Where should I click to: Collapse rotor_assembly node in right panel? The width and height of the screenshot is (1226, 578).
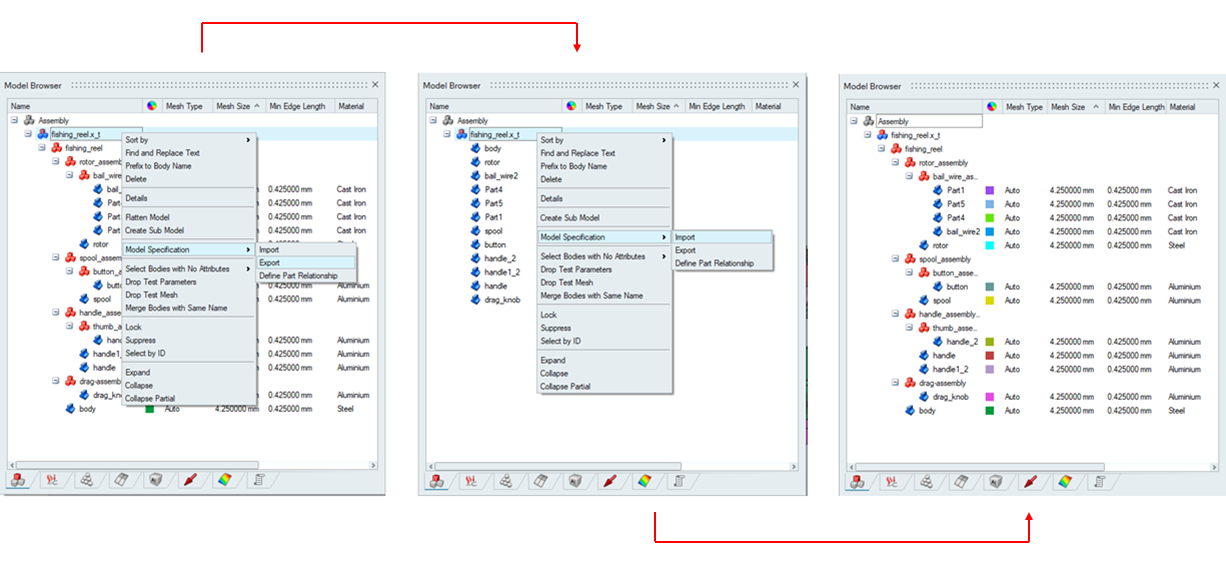click(896, 163)
